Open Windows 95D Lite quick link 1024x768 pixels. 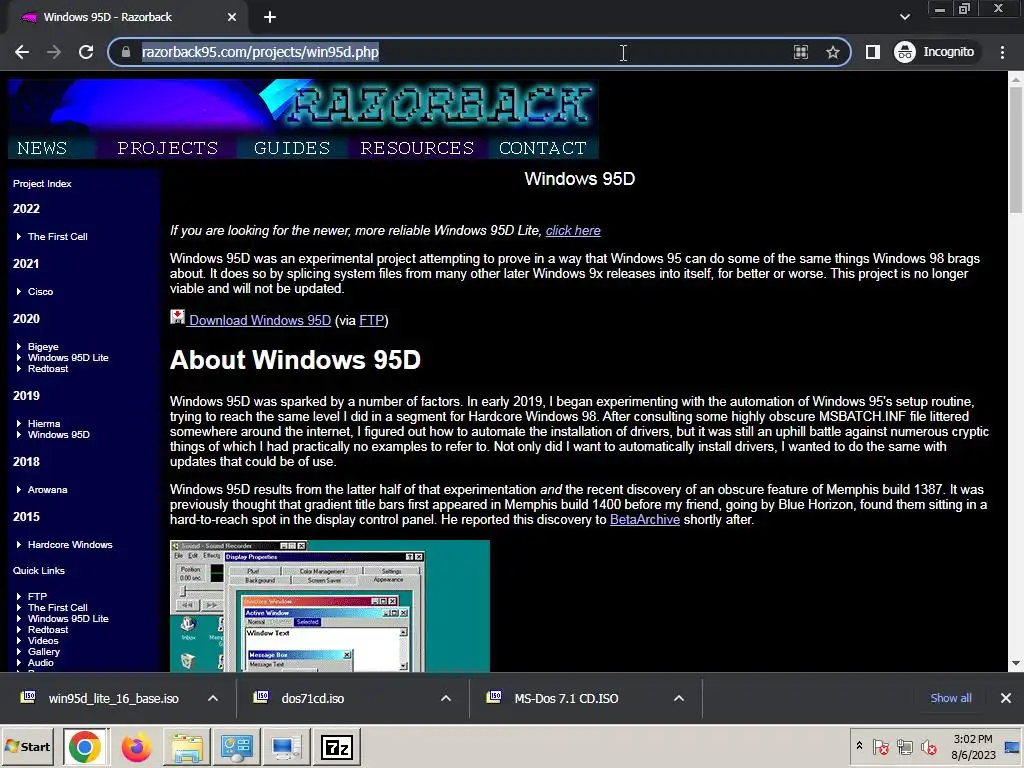click(x=68, y=619)
